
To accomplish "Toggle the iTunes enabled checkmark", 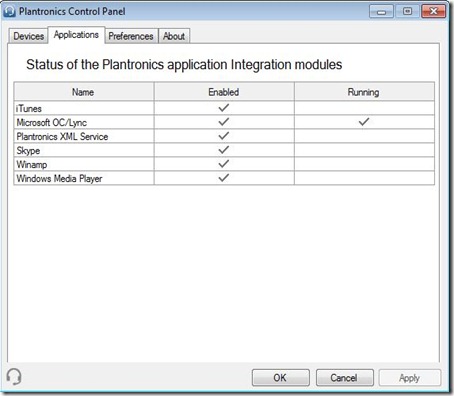I will coord(224,108).
